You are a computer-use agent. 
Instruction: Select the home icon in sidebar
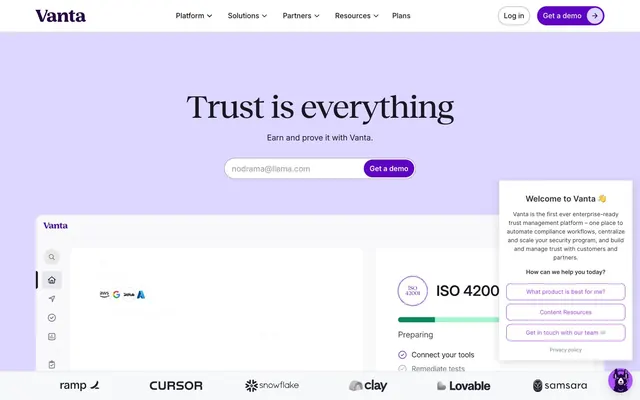pos(52,280)
